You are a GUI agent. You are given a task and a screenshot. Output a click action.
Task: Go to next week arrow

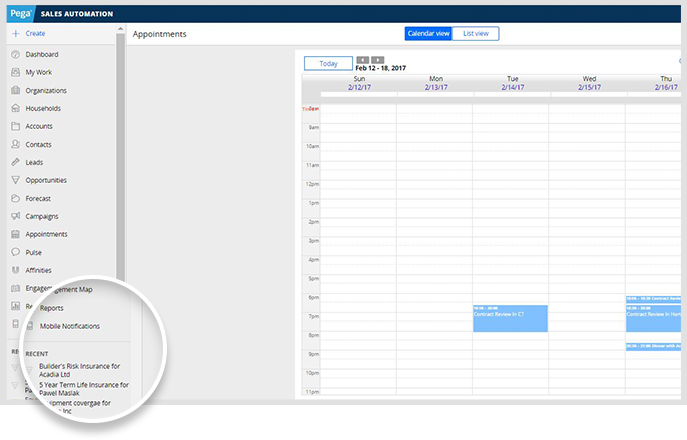tap(377, 60)
